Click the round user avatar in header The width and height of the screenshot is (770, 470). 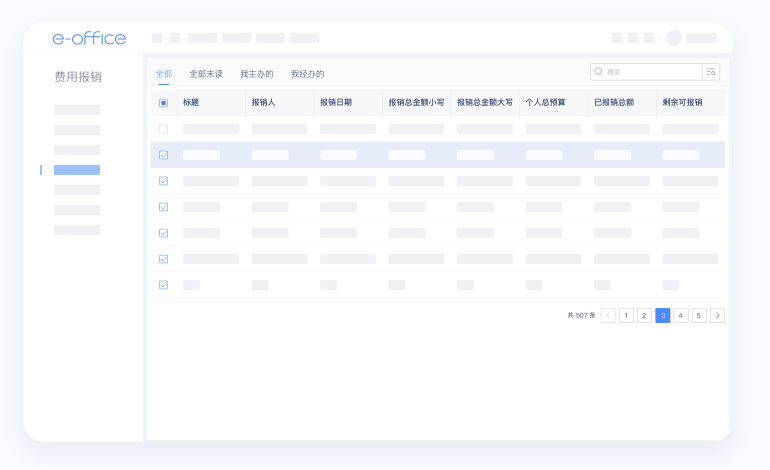(674, 38)
